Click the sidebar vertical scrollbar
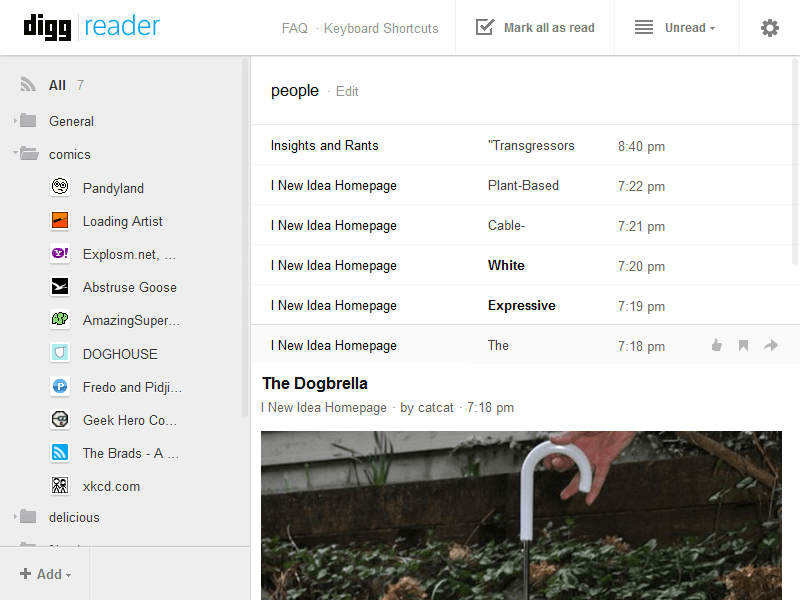Screen dimensions: 800x600 [x=245, y=237]
